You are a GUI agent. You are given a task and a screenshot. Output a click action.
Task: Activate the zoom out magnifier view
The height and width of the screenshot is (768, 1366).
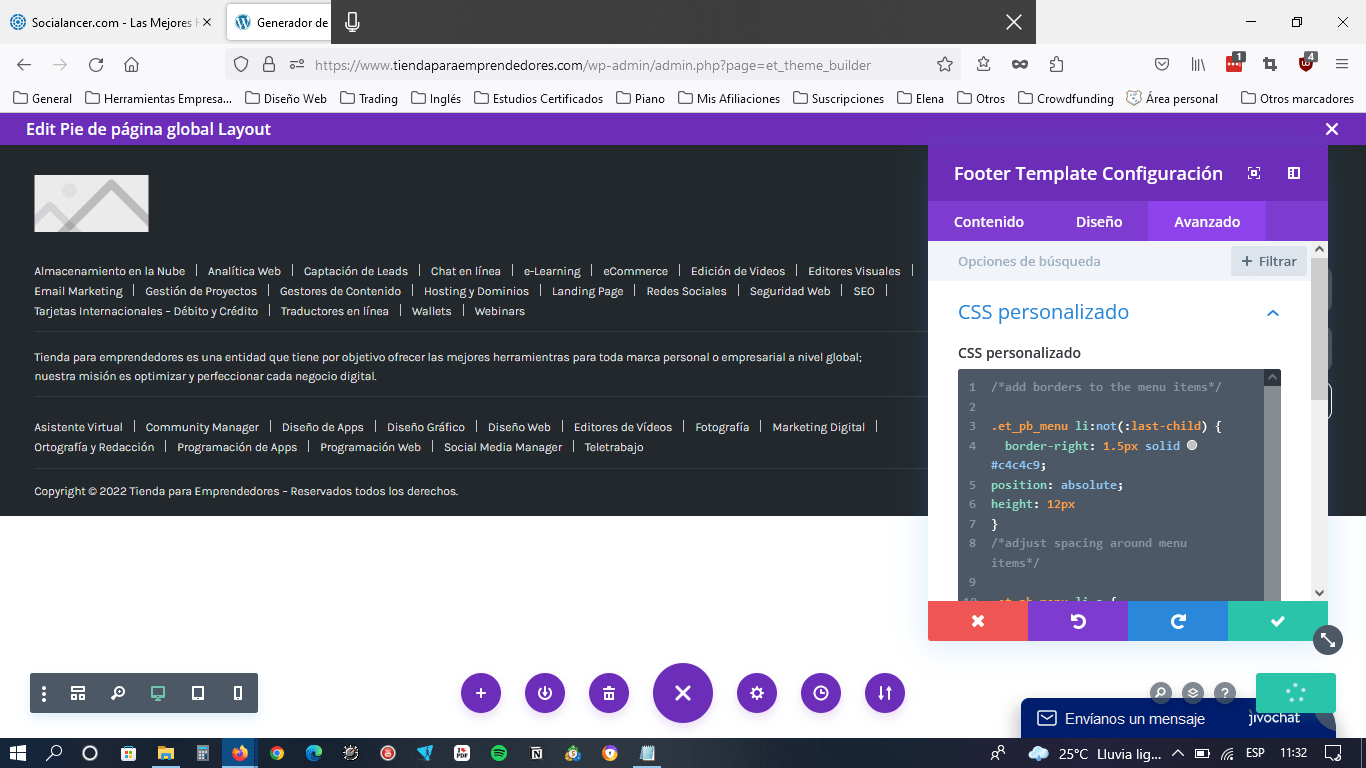coord(118,693)
